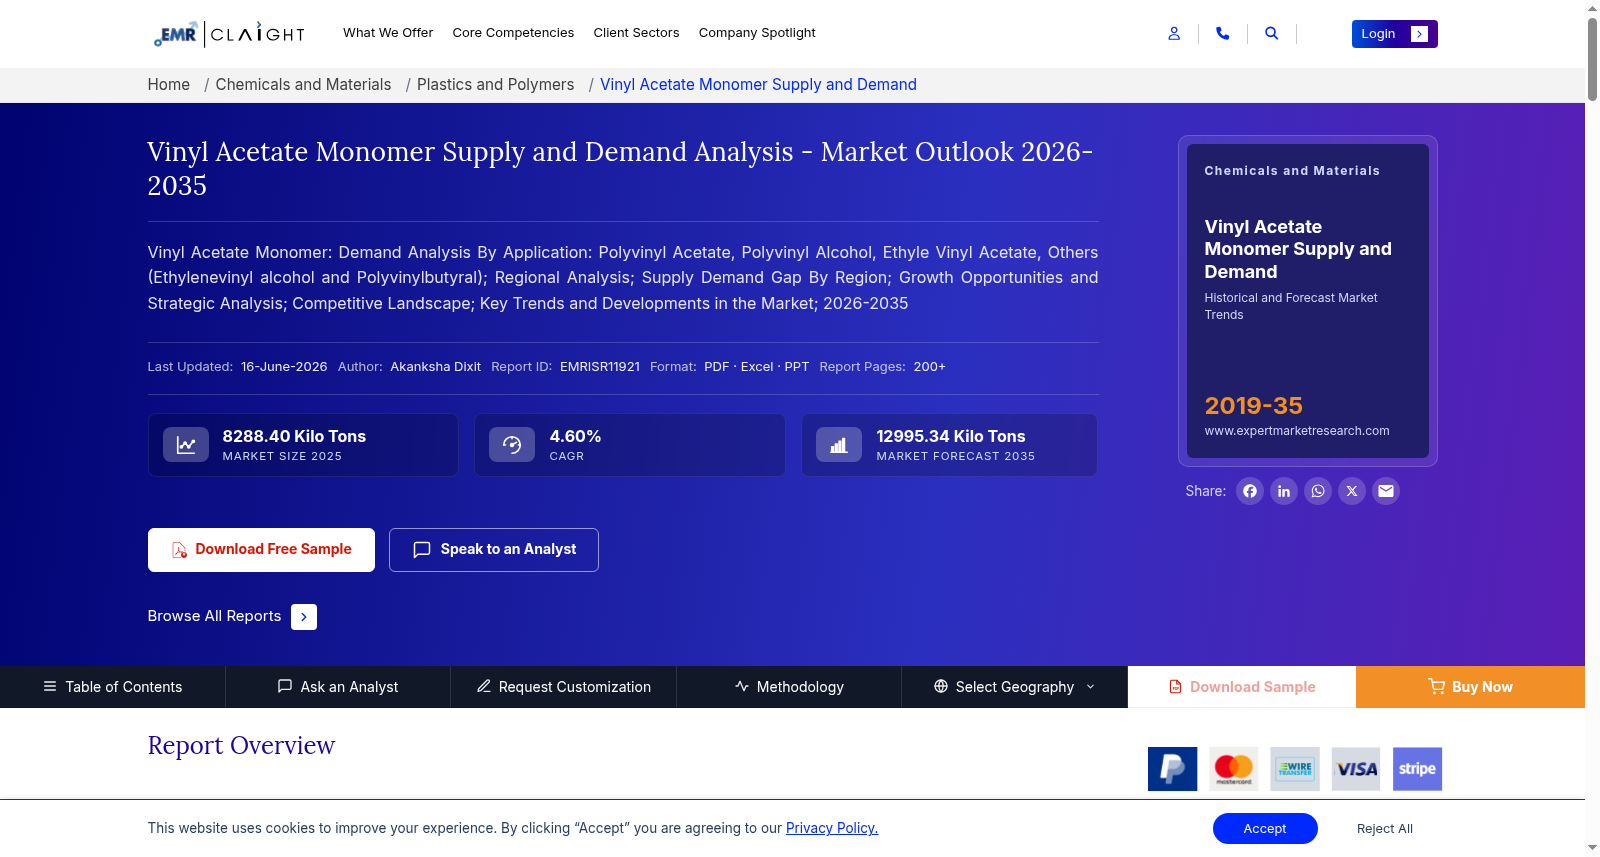
Task: Click the Download Sample bar button
Action: (x=1242, y=687)
